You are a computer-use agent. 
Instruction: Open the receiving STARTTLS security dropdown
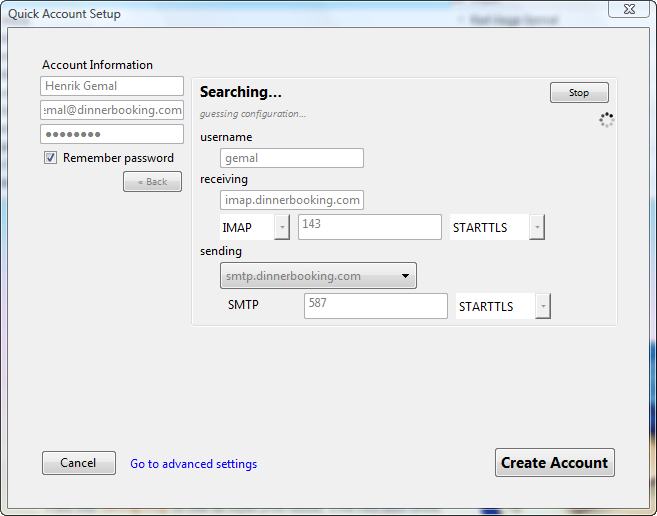pos(497,227)
